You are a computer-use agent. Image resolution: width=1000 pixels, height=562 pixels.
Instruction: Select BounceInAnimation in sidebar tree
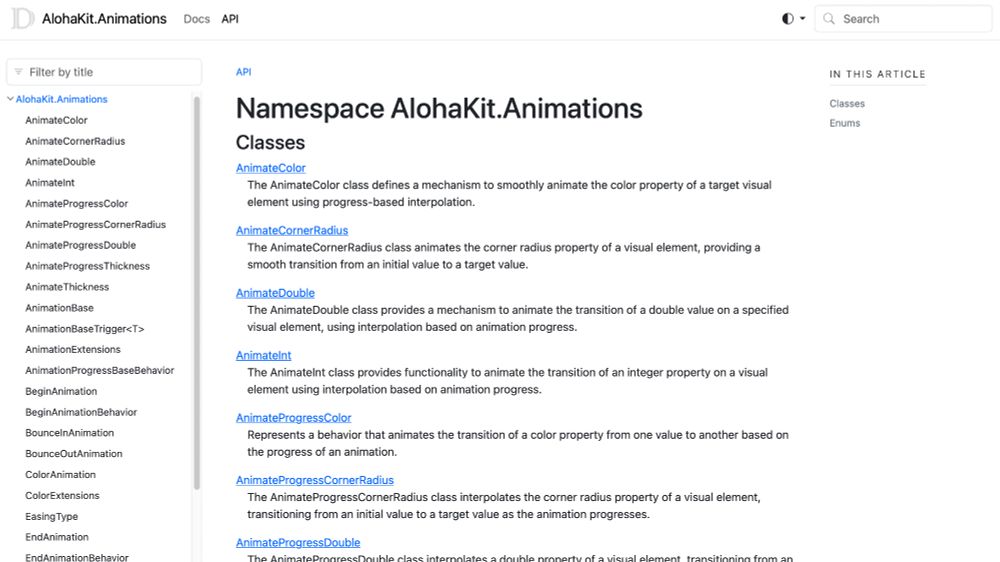[70, 433]
